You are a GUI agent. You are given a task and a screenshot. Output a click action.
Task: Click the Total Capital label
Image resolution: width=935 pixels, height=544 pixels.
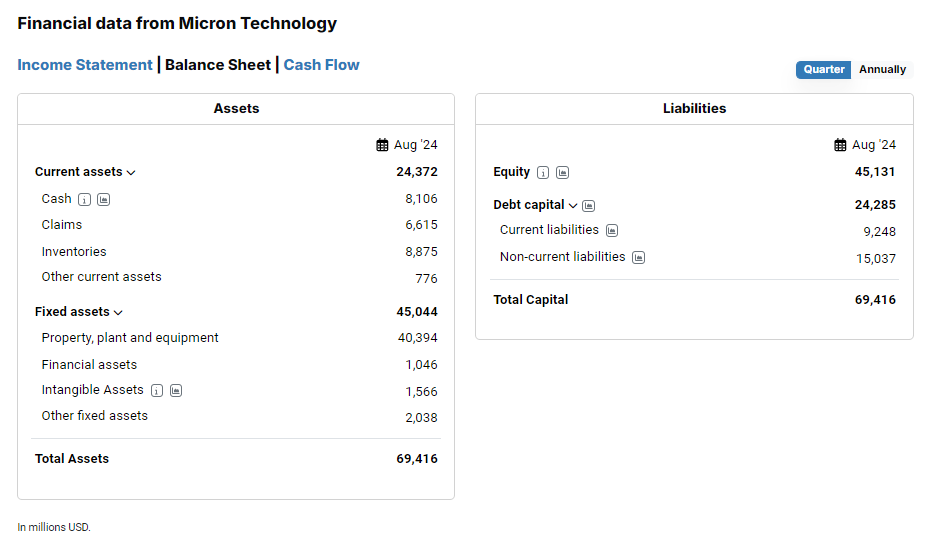coord(531,300)
